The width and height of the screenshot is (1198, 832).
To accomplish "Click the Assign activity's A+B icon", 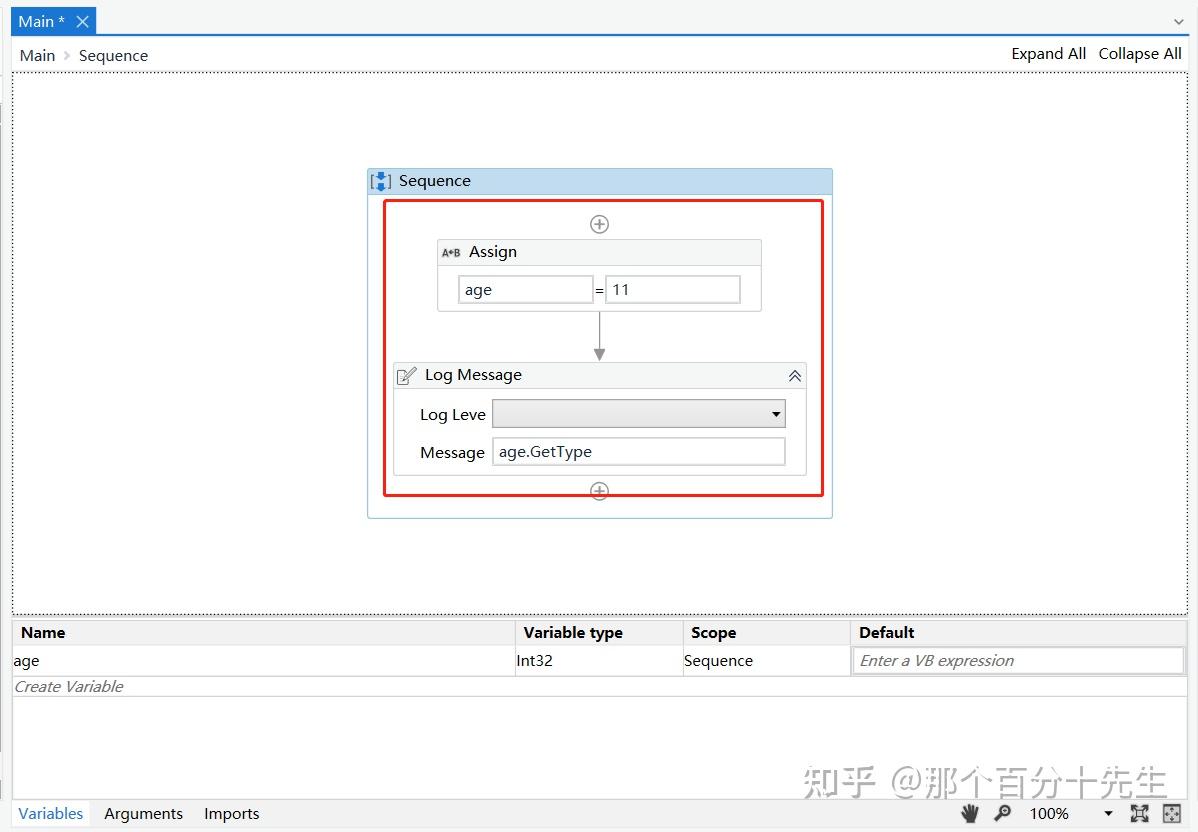I will point(451,252).
